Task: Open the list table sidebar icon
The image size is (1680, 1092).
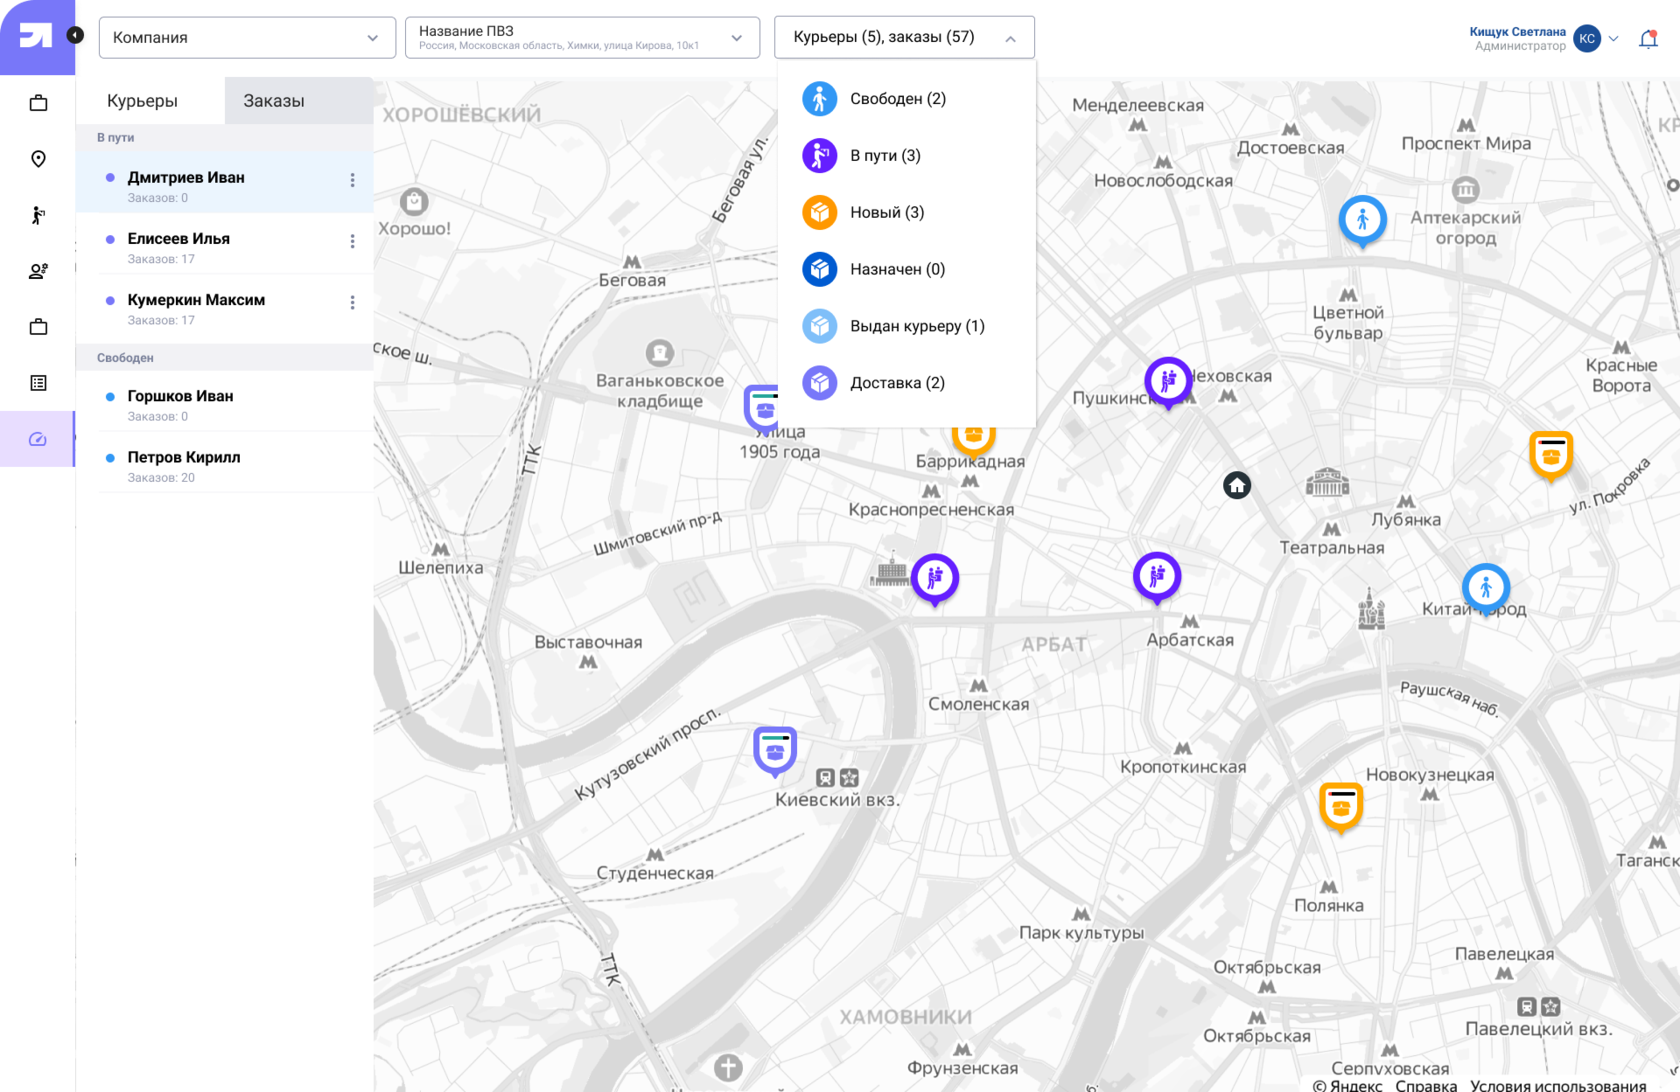Action: click(38, 383)
